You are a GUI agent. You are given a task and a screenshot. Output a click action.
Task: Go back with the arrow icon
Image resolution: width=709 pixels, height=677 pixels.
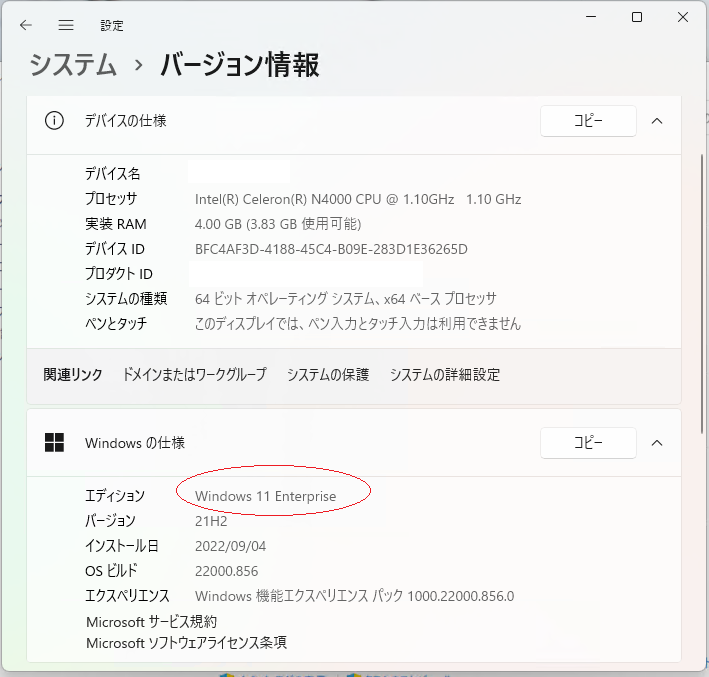pyautogui.click(x=26, y=25)
